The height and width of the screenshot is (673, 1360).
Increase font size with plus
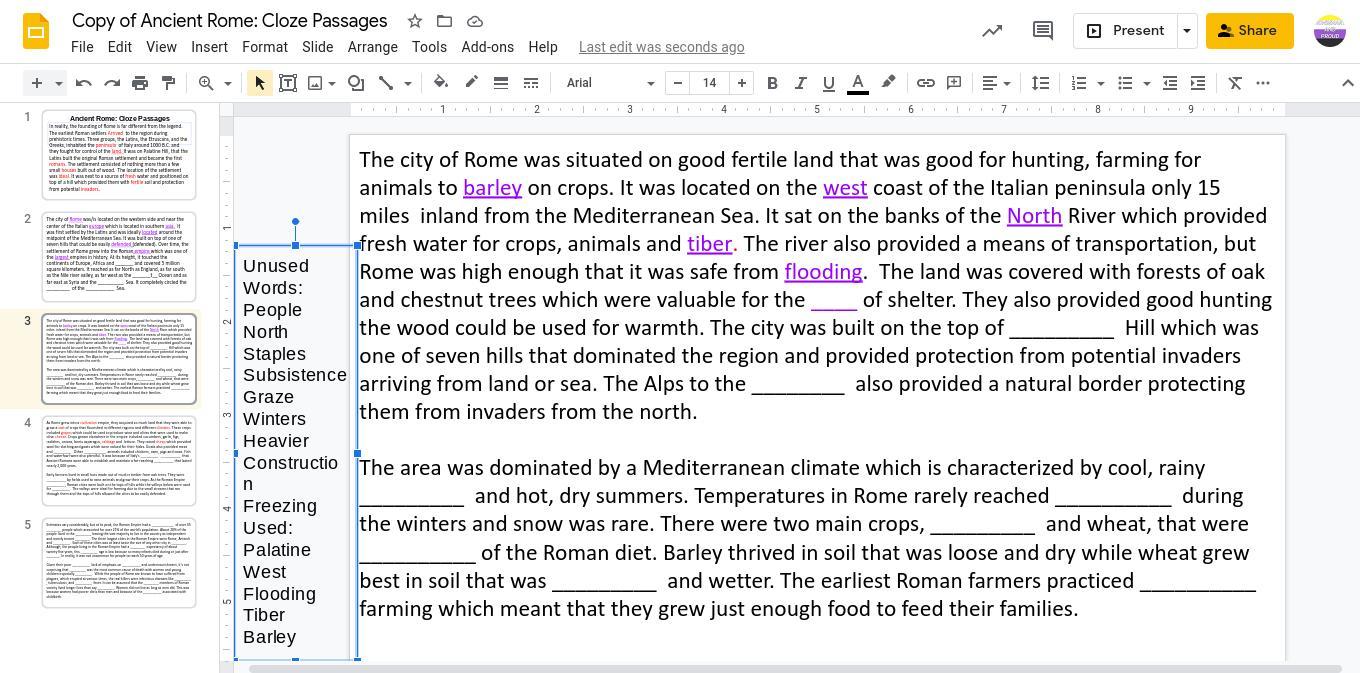pos(742,83)
